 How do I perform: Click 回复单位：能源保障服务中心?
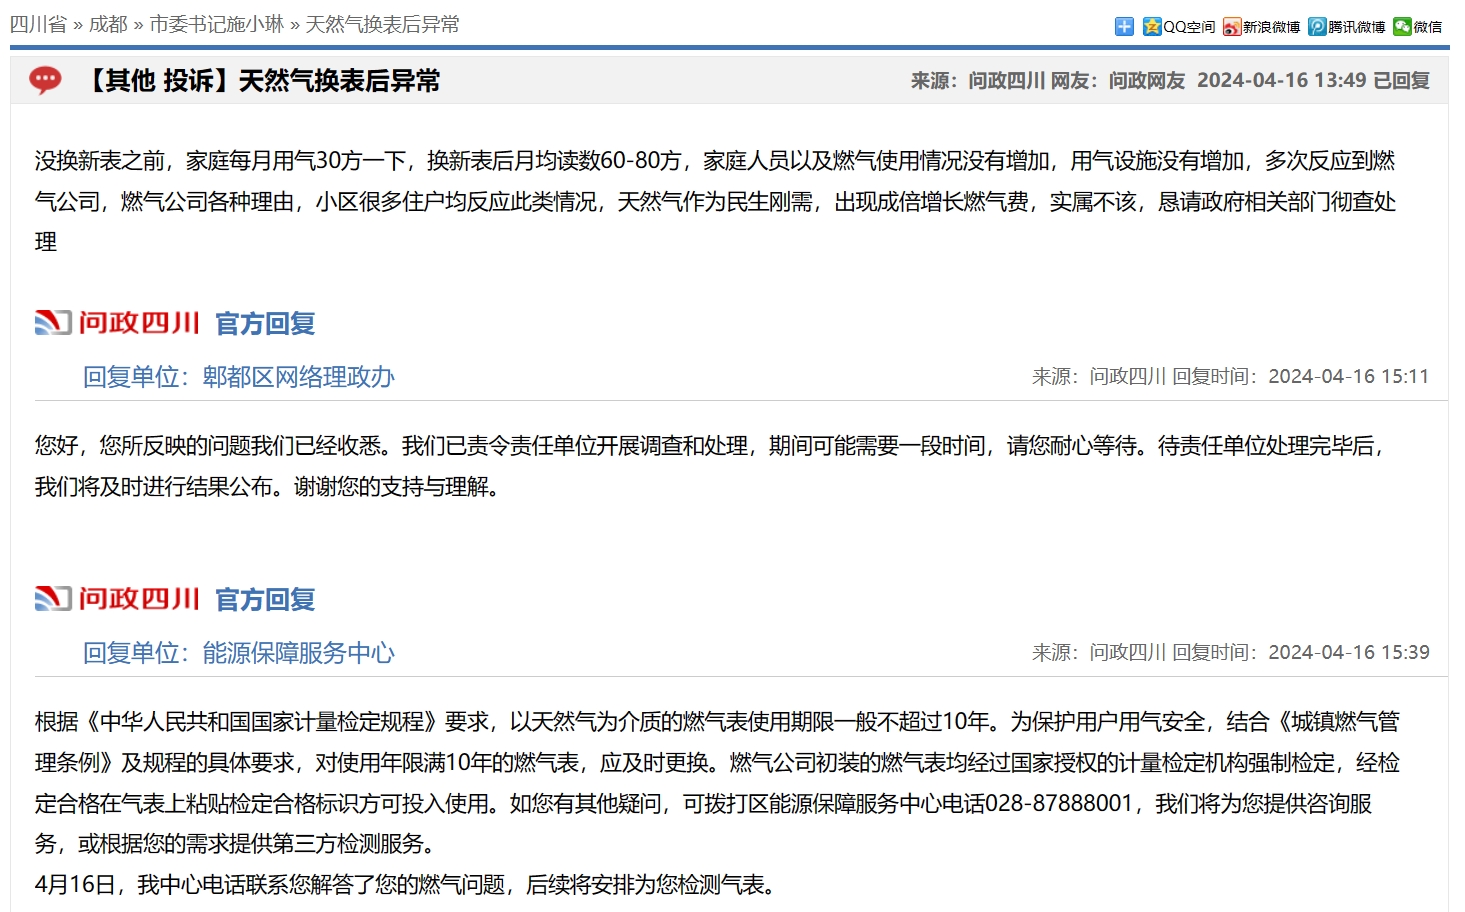click(239, 653)
